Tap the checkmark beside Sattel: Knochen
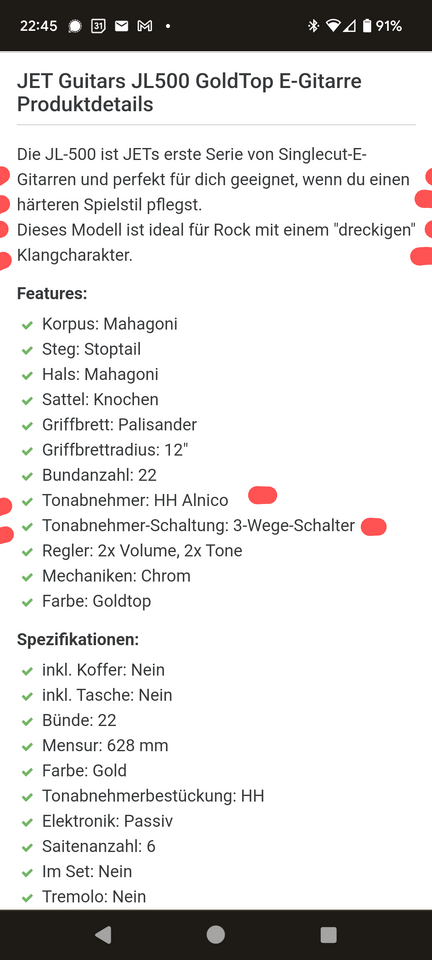Image resolution: width=432 pixels, height=960 pixels. (x=27, y=400)
